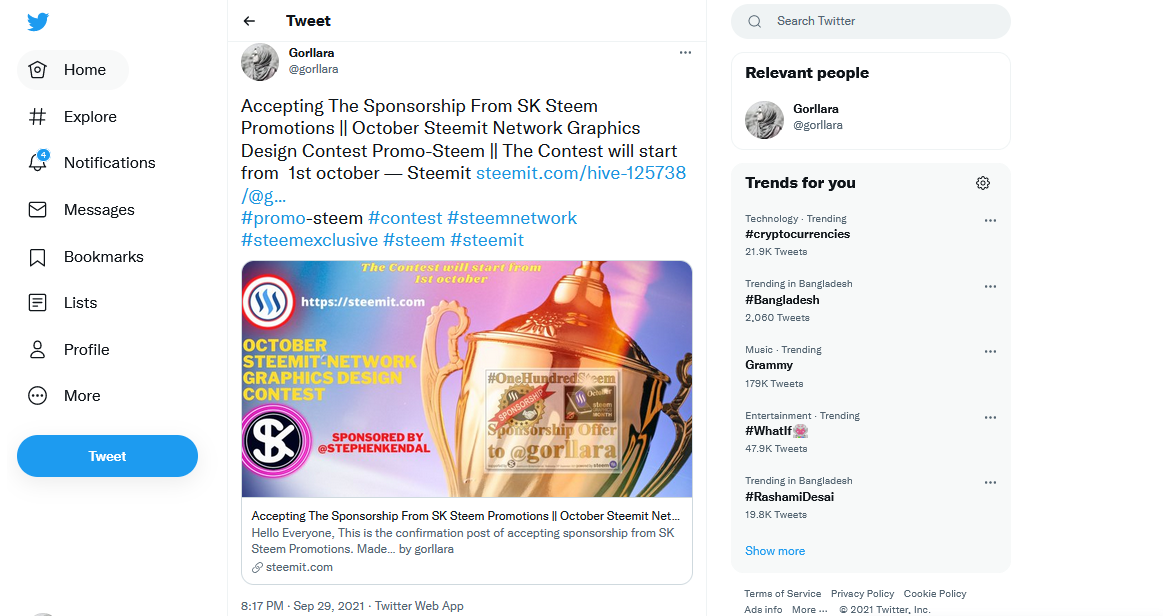Open options for #cryptocurrencies trend
Screen dimensions: 1163x616
click(x=990, y=221)
